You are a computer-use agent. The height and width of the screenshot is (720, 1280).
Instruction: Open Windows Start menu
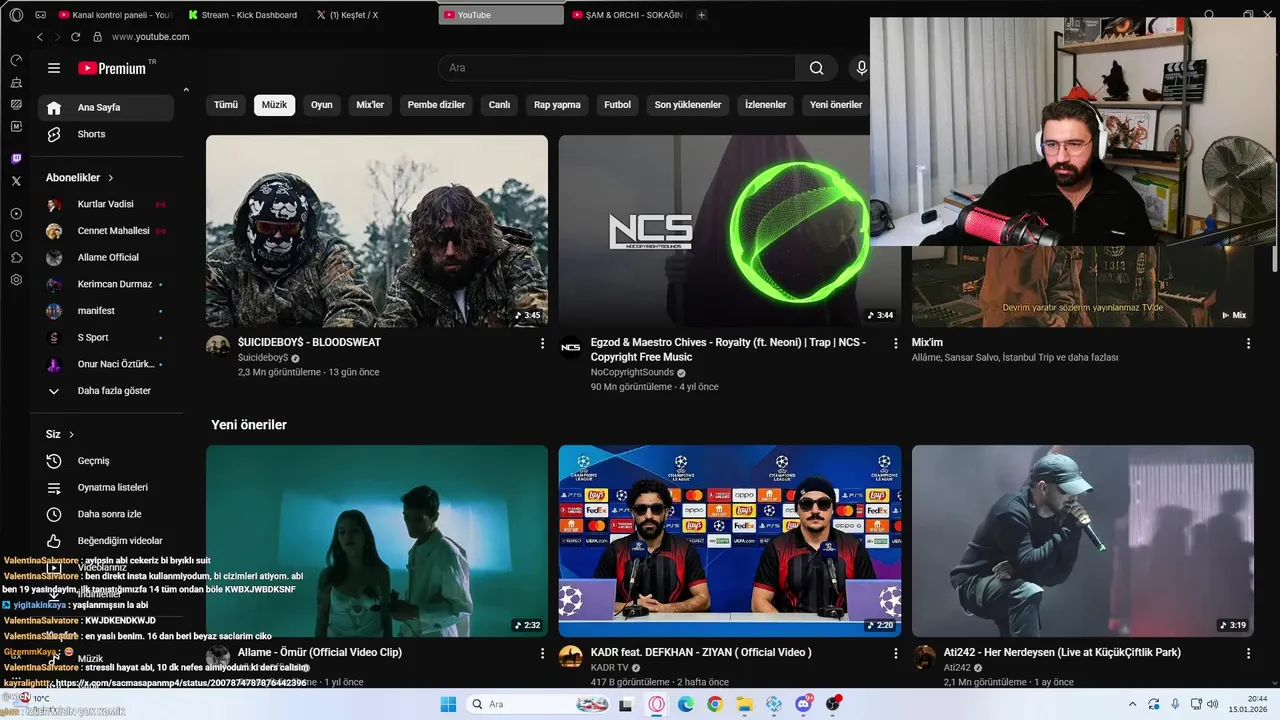click(447, 704)
